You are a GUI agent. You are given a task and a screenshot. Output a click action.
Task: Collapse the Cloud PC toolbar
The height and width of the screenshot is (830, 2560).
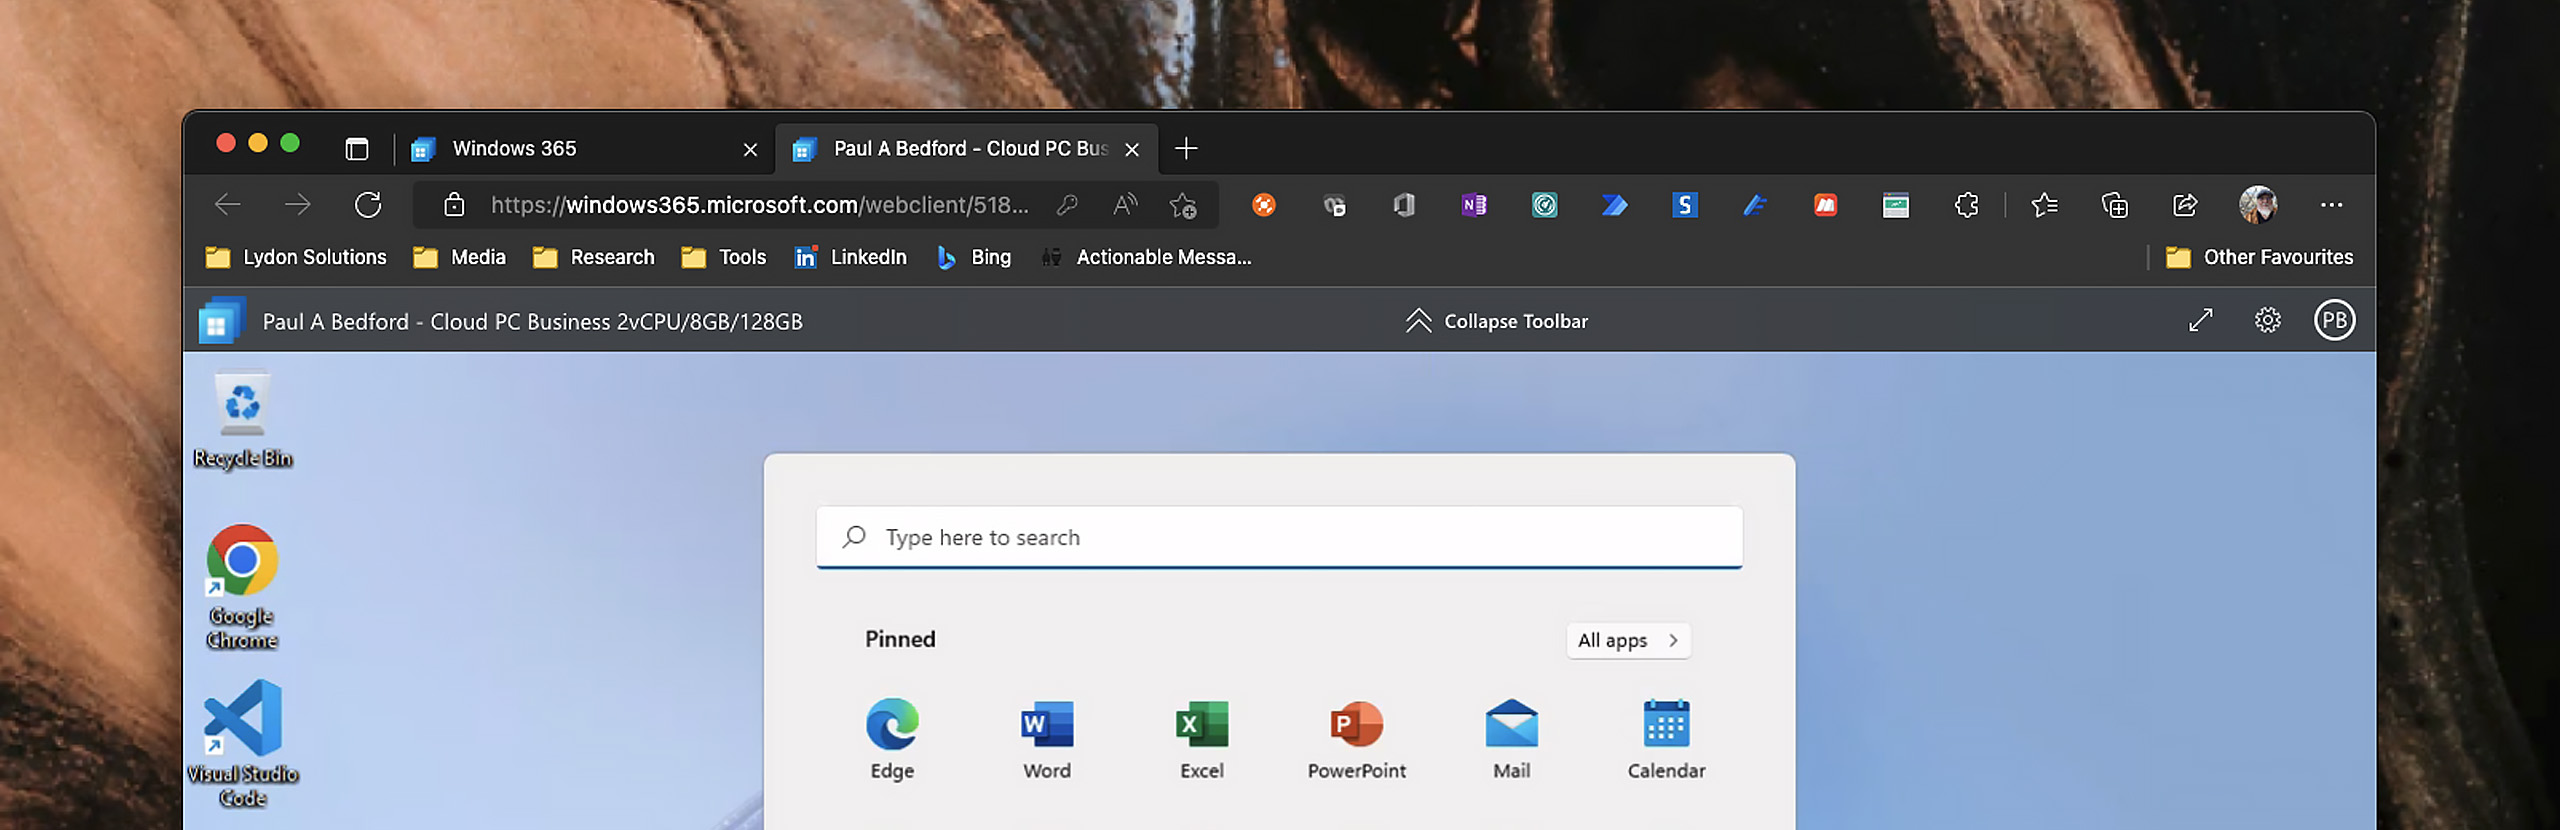1496,321
